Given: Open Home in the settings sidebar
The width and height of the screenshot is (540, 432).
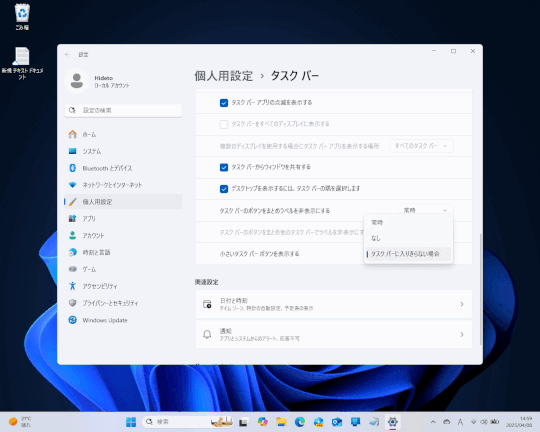Looking at the screenshot, I should [x=123, y=134].
